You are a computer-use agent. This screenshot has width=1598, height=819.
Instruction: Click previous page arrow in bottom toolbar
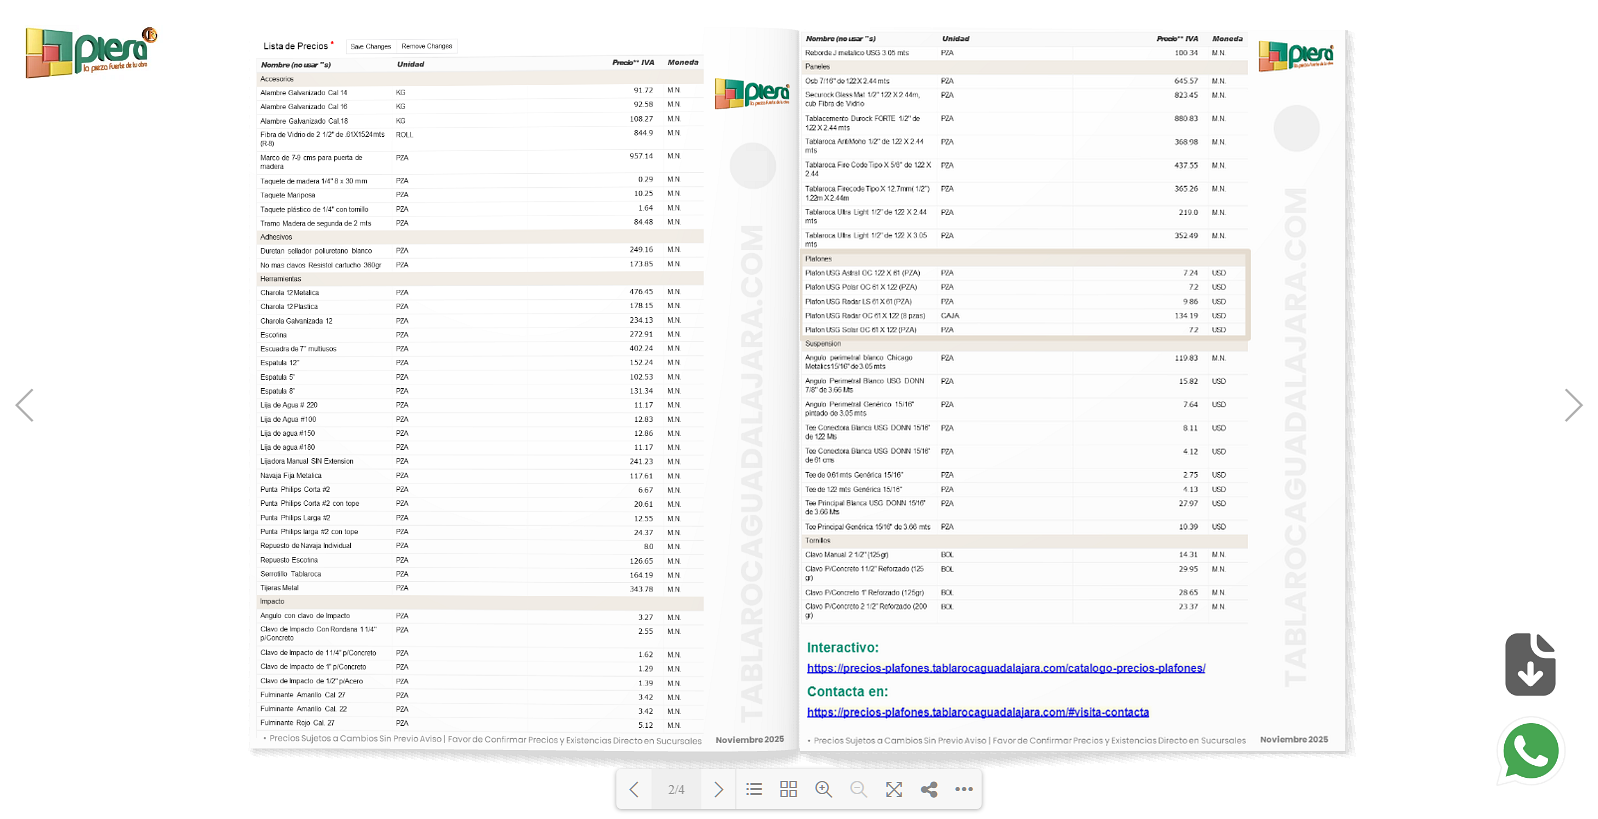pos(634,789)
